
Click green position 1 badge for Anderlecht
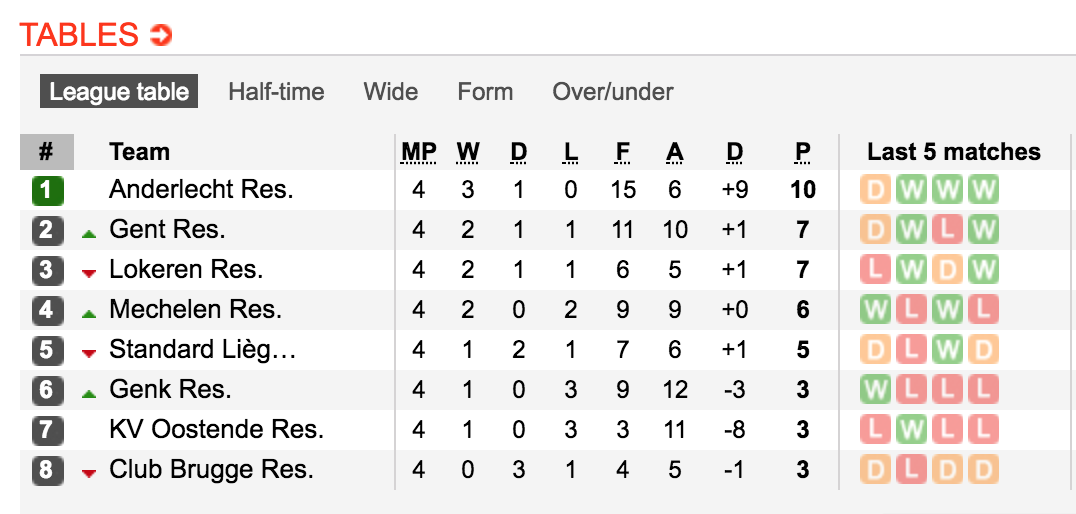pos(47,190)
